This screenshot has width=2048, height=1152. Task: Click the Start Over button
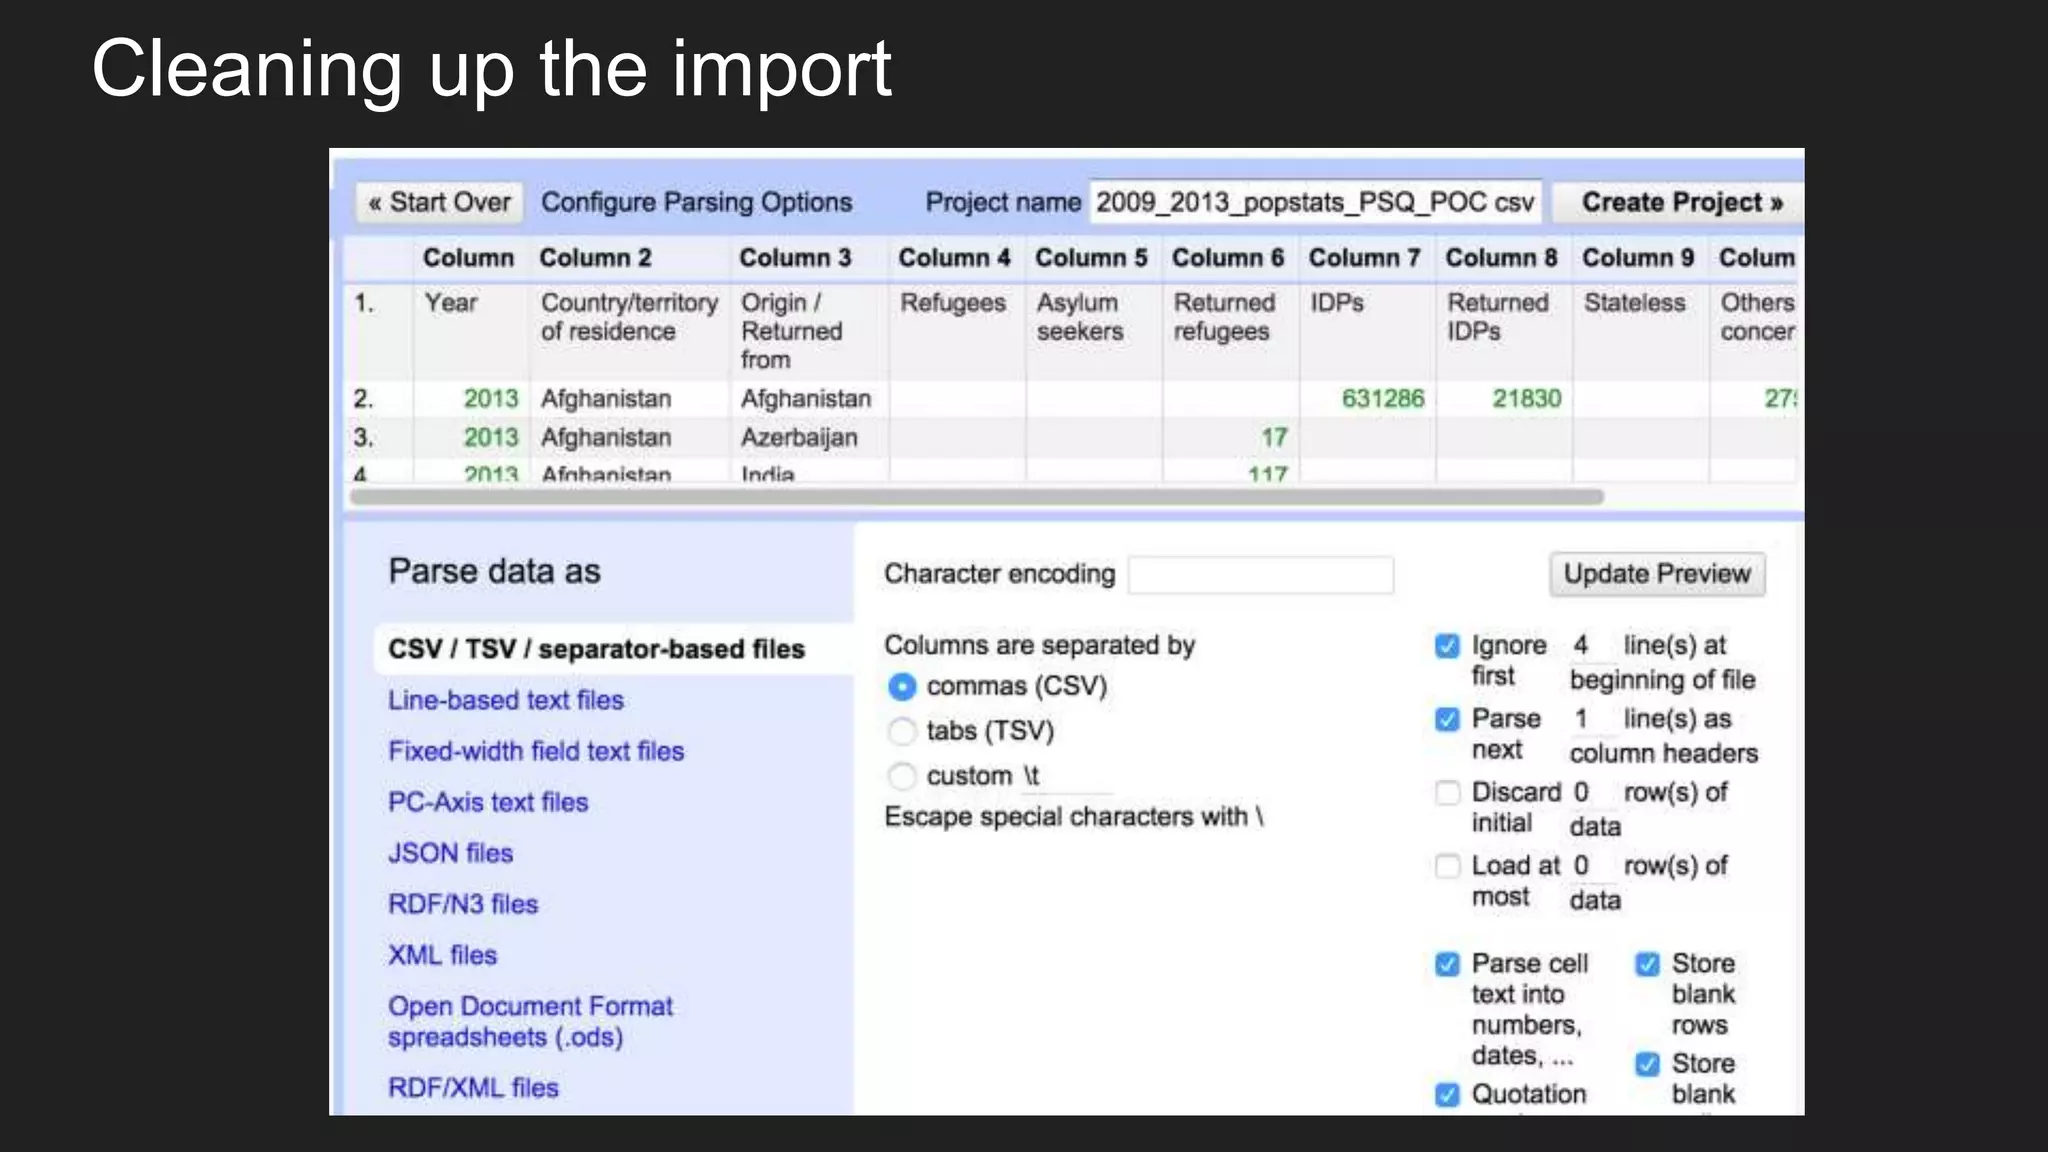click(438, 202)
